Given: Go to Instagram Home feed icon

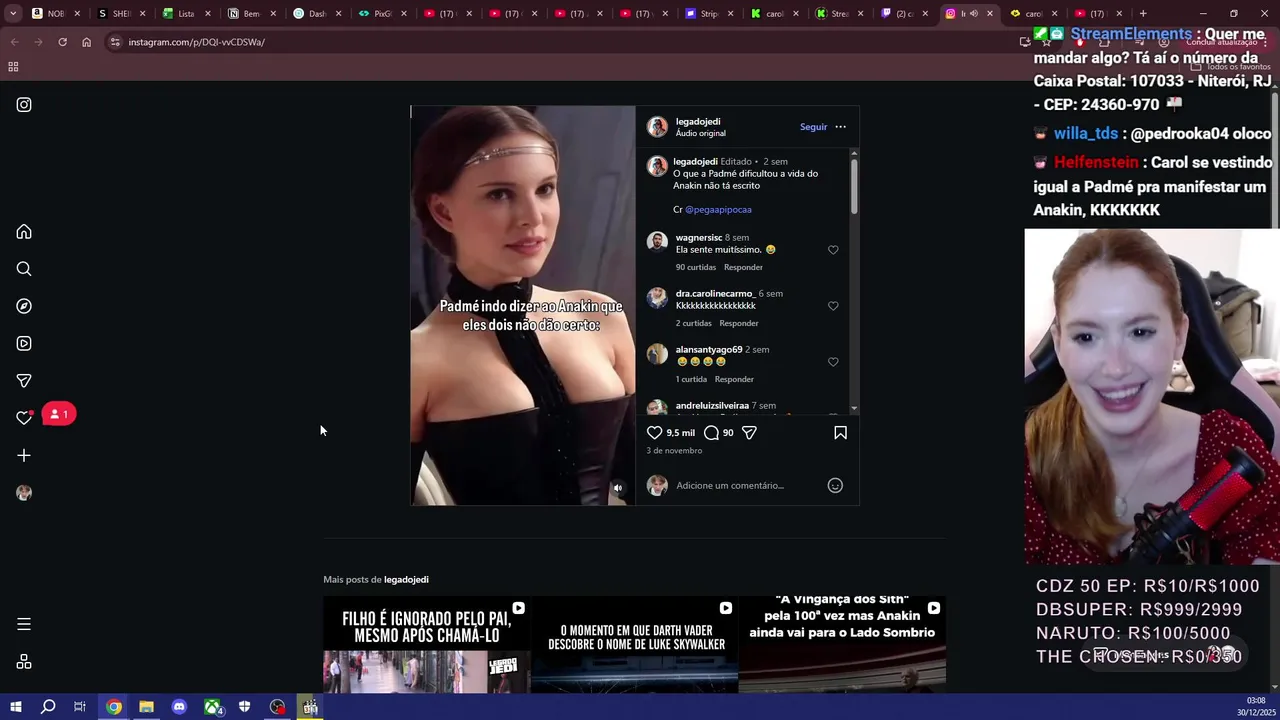Looking at the screenshot, I should click(x=24, y=232).
